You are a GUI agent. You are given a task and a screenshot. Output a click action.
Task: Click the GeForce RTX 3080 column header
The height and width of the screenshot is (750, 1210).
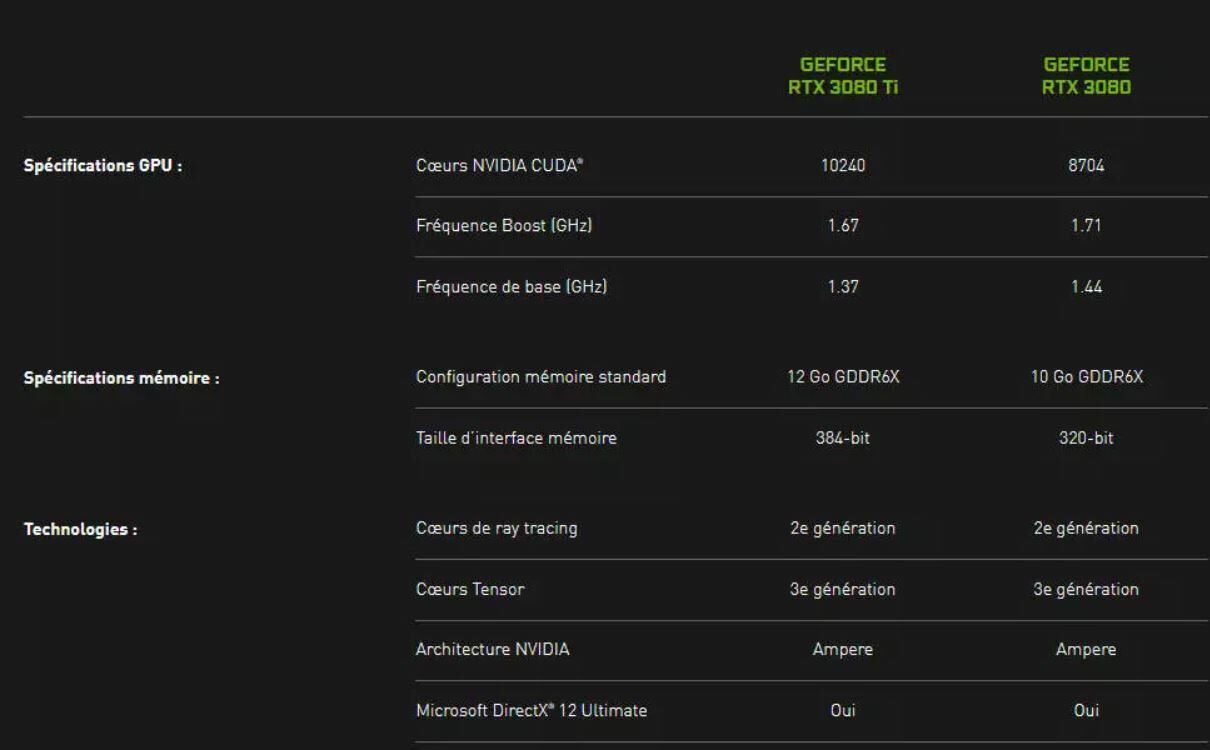coord(1086,76)
